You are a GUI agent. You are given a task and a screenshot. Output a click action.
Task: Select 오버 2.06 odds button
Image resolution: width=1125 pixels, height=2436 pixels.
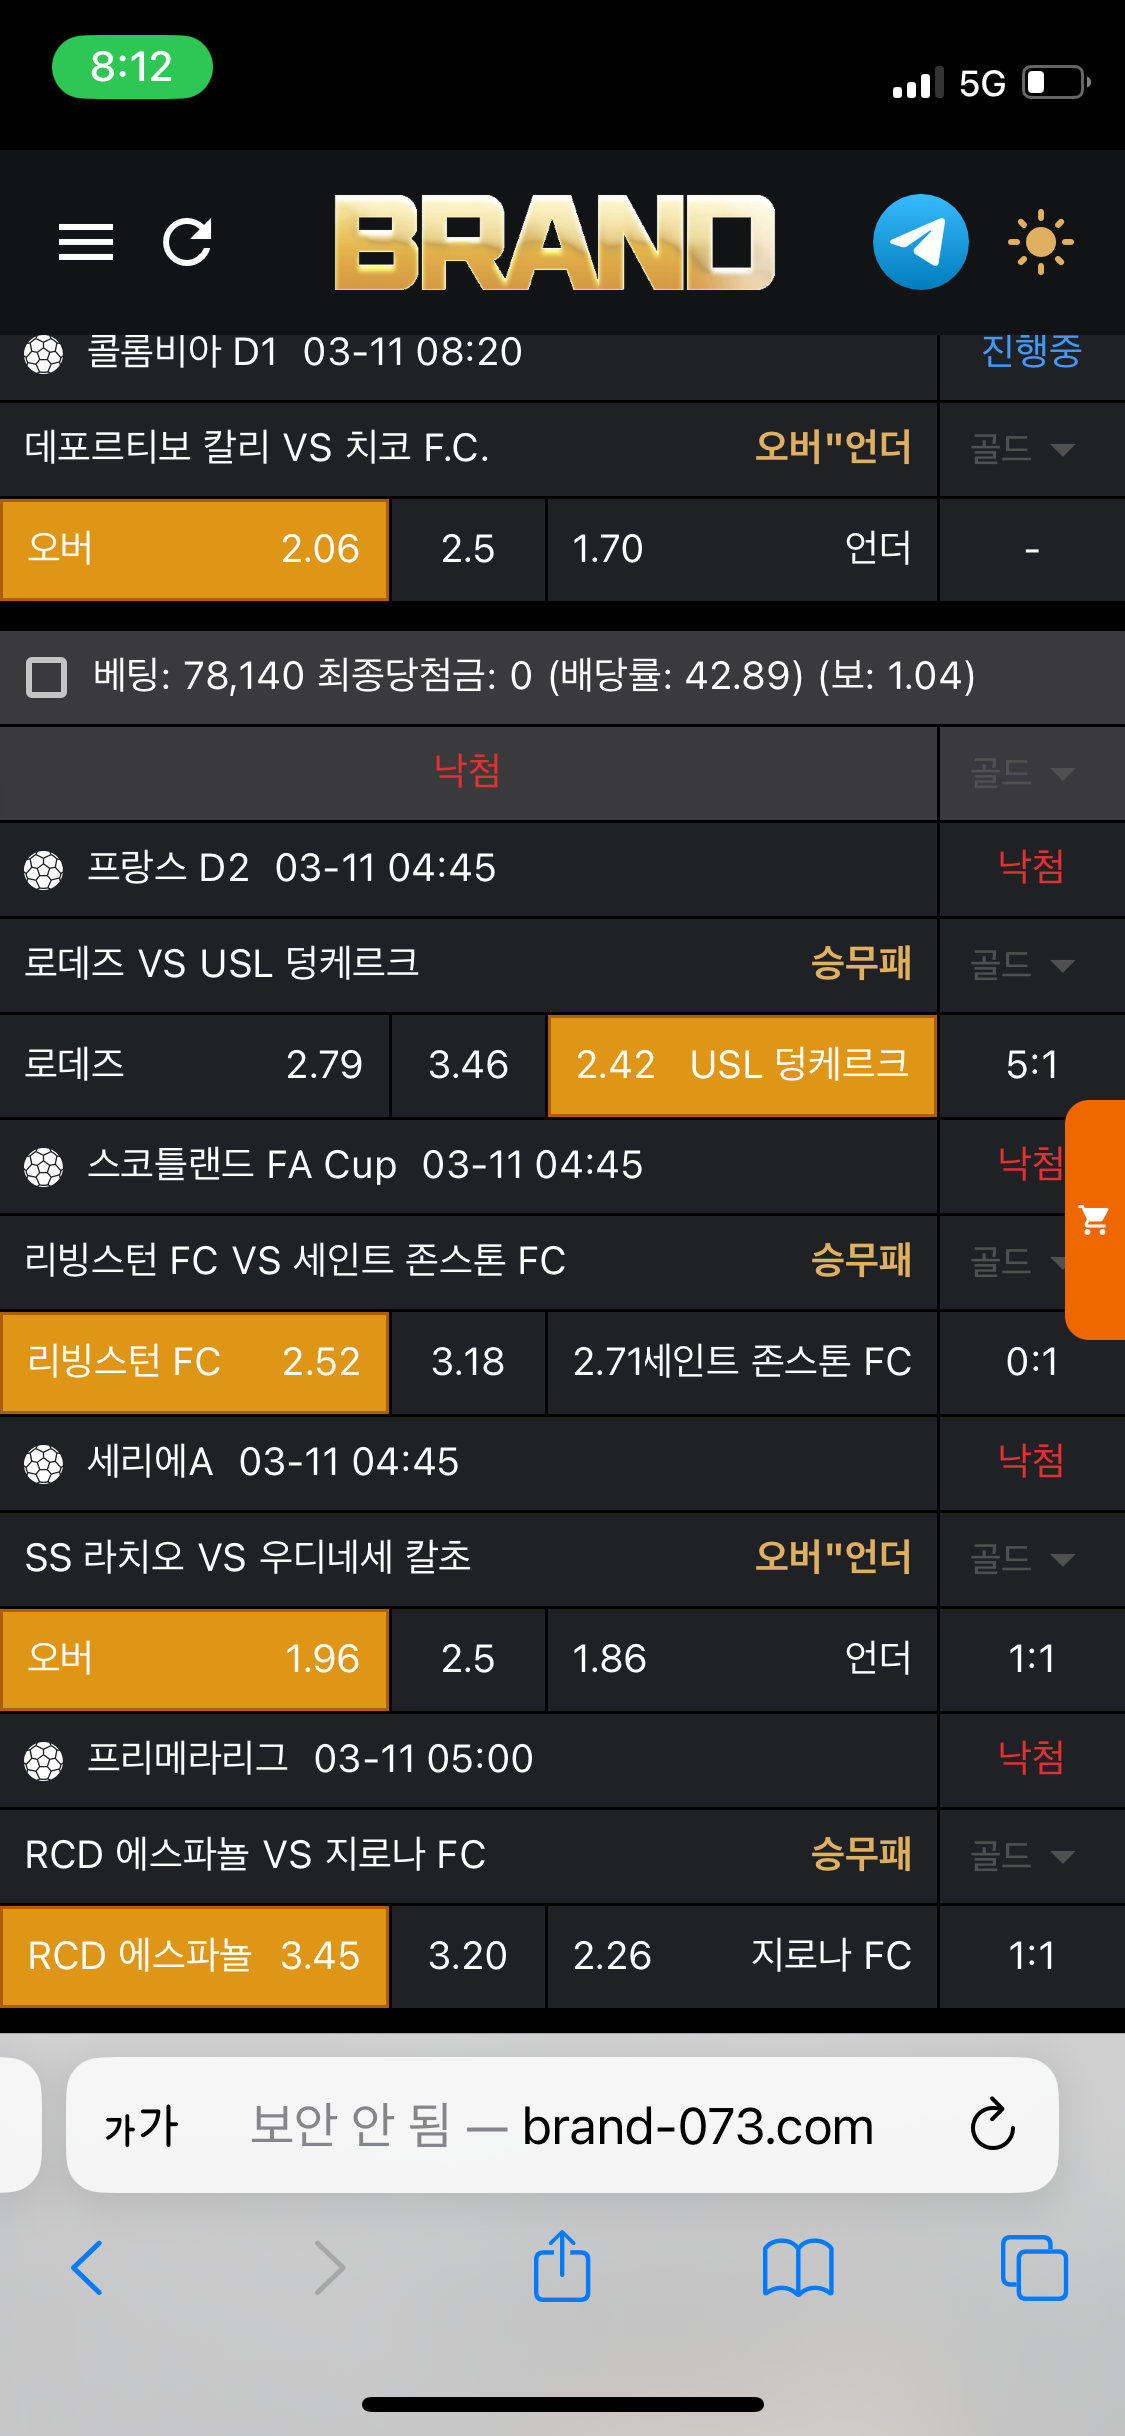195,550
